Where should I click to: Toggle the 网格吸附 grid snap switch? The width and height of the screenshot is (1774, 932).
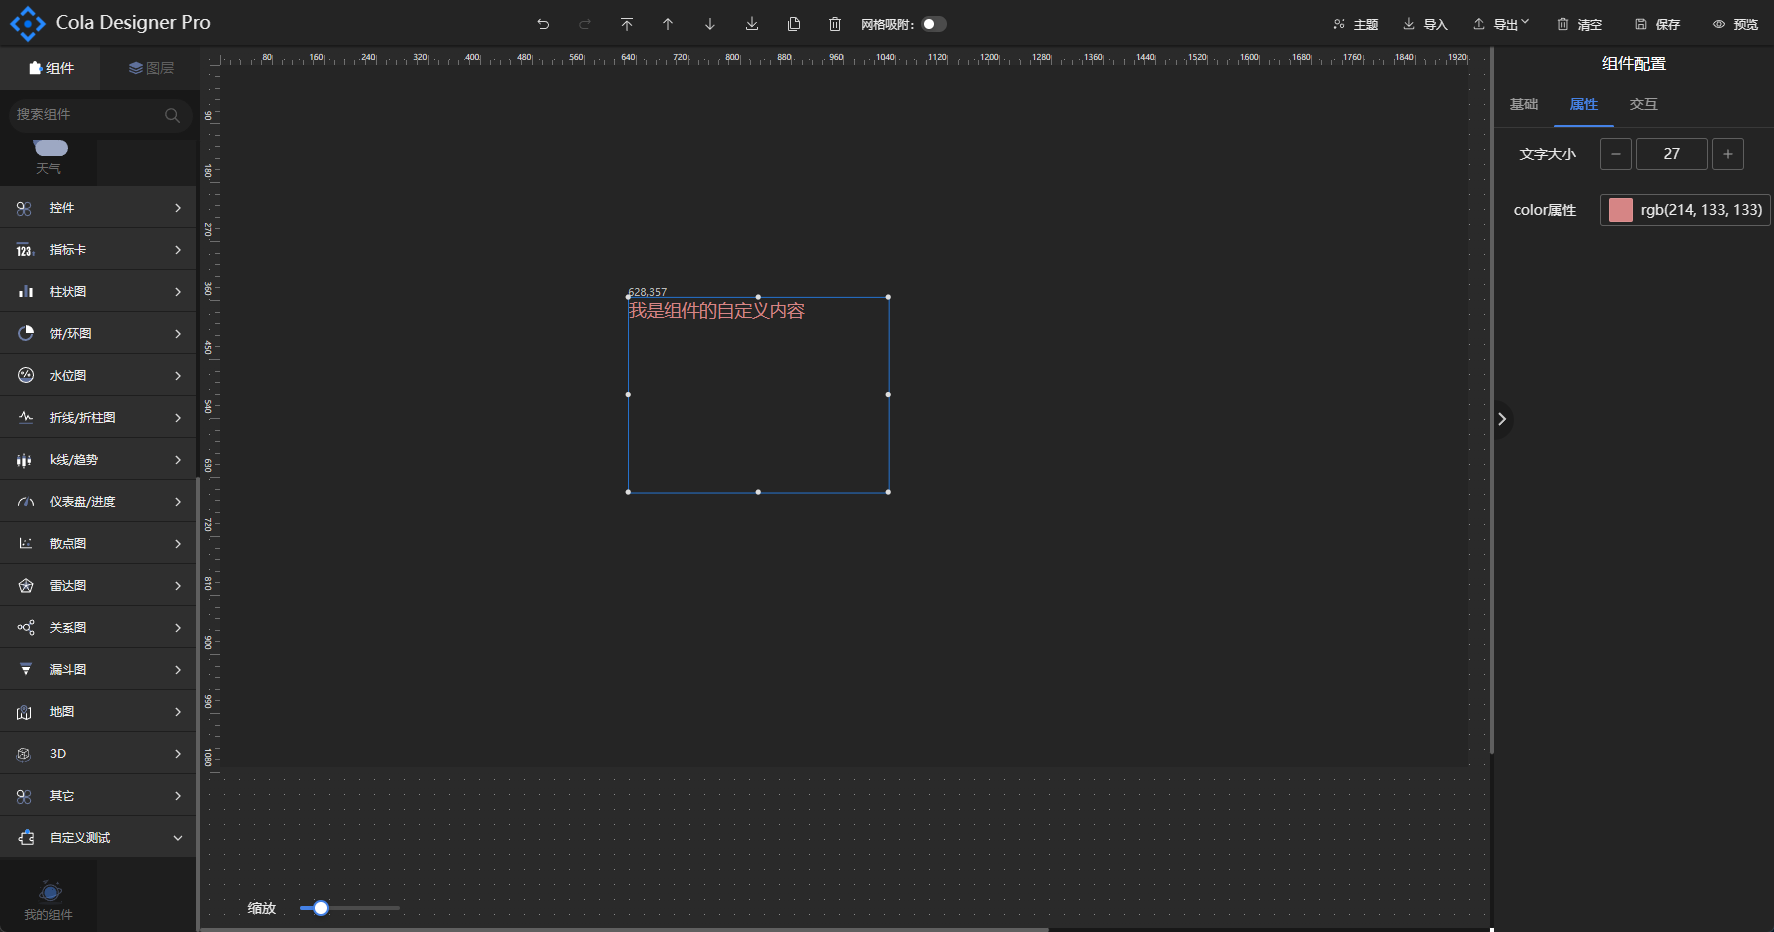point(933,24)
